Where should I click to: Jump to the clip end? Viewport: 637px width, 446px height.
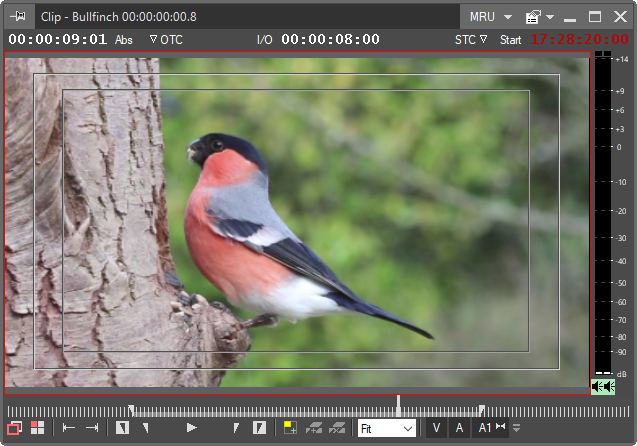coord(92,428)
